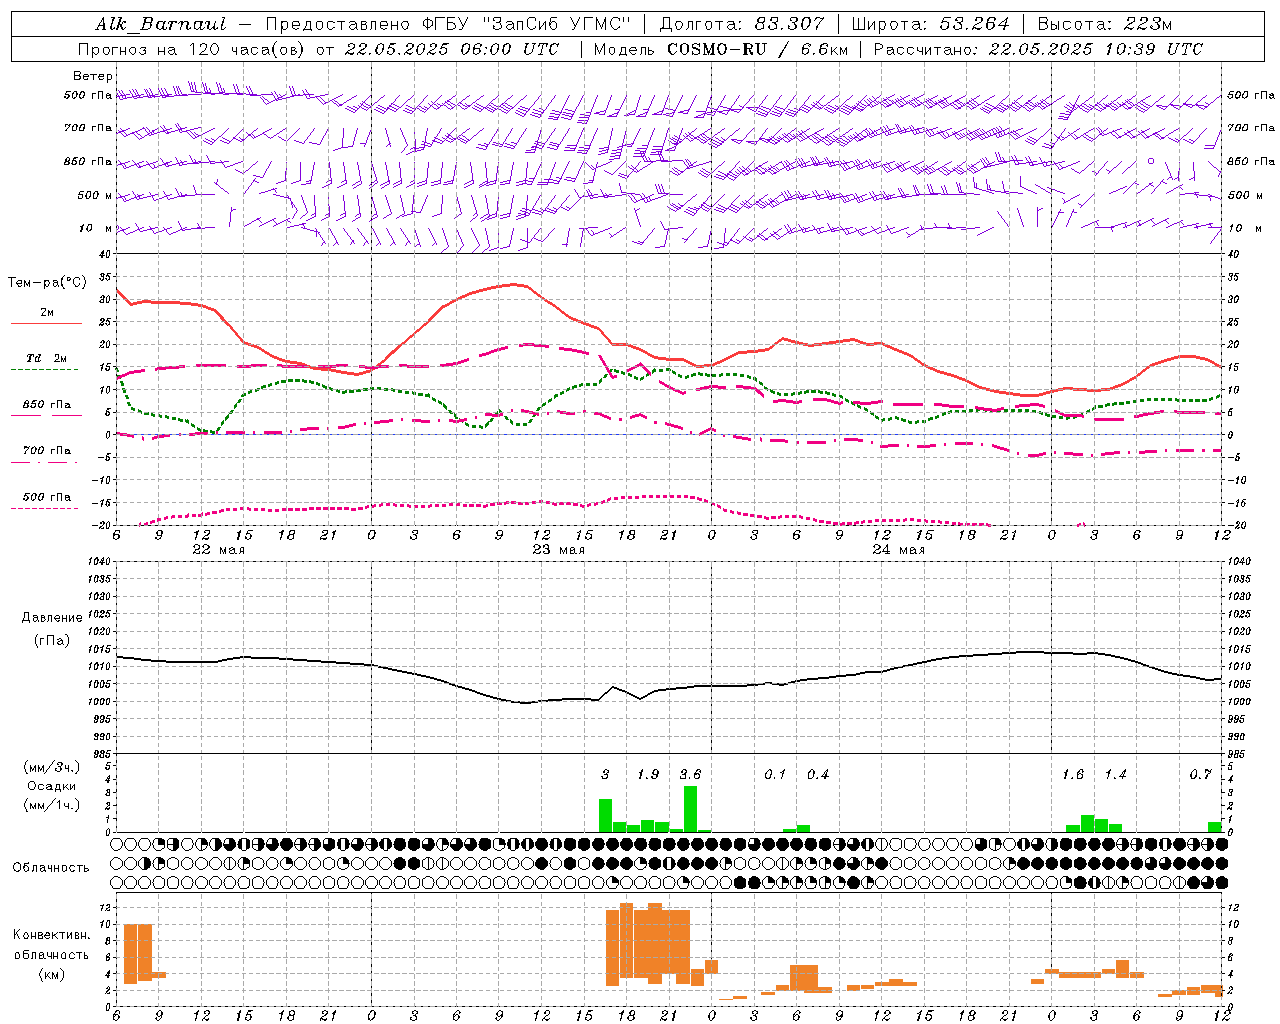Click the station name Alk_Barnaul
Screen dimensions: 1280x1024
point(161,24)
